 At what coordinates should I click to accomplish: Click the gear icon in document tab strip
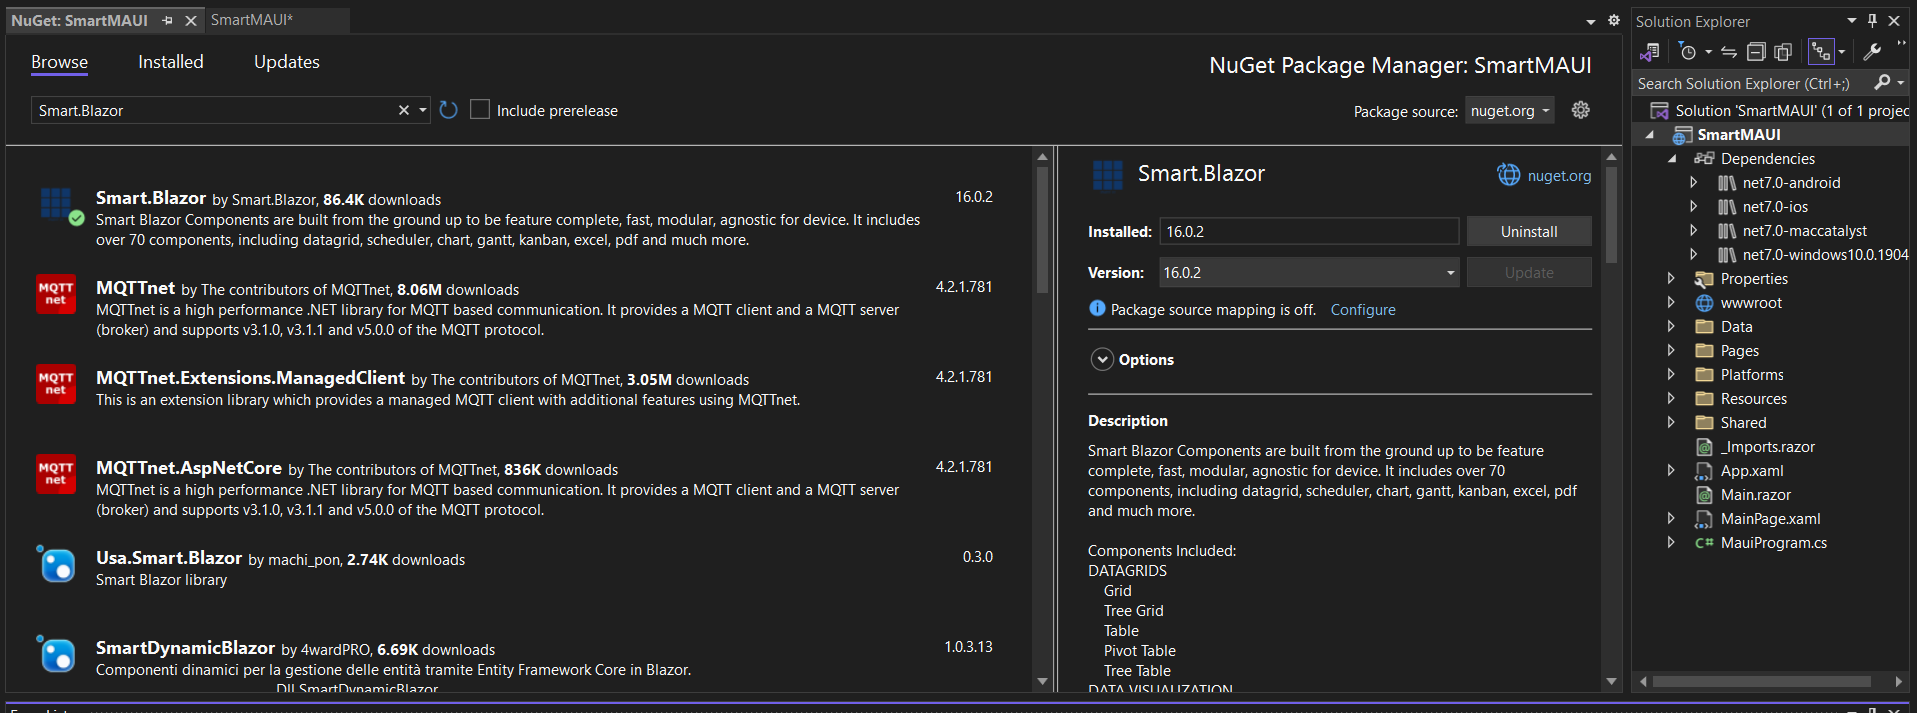[1614, 20]
